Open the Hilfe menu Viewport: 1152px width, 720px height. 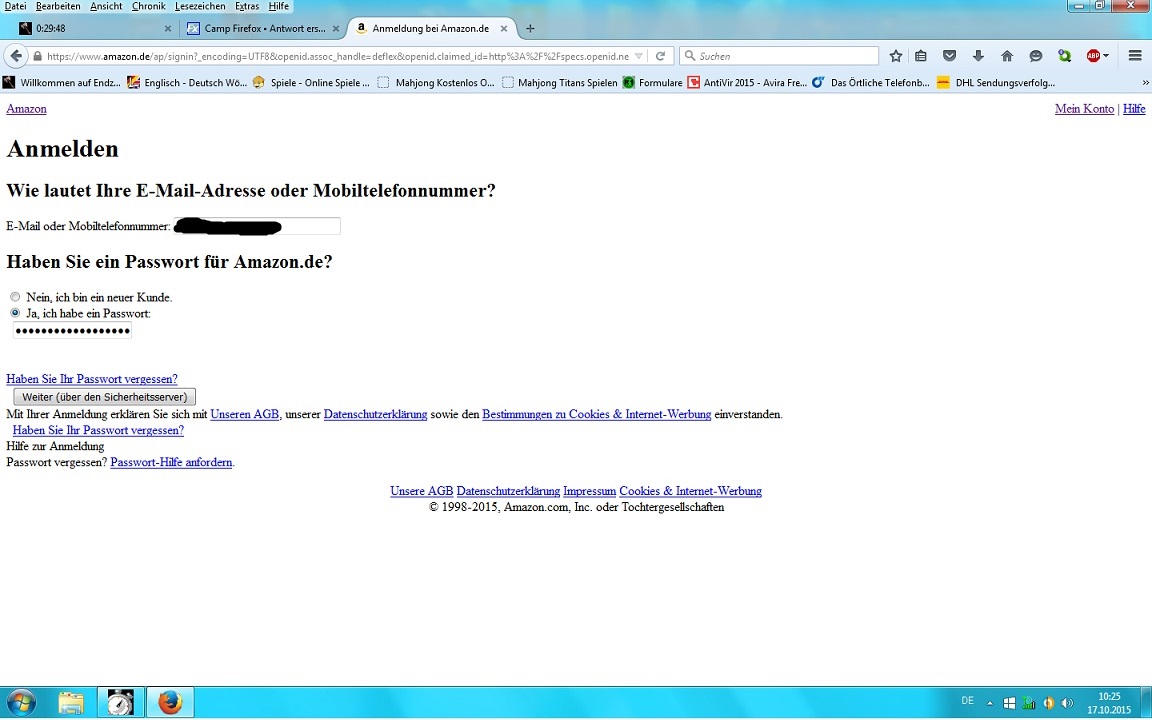point(278,6)
